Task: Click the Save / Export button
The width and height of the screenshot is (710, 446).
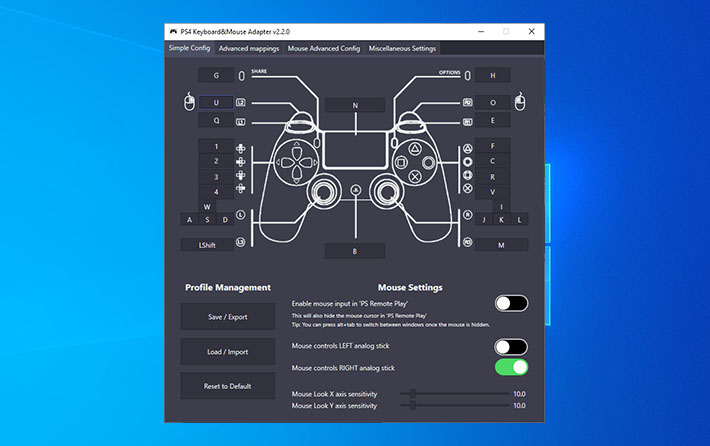Action: pyautogui.click(x=228, y=317)
